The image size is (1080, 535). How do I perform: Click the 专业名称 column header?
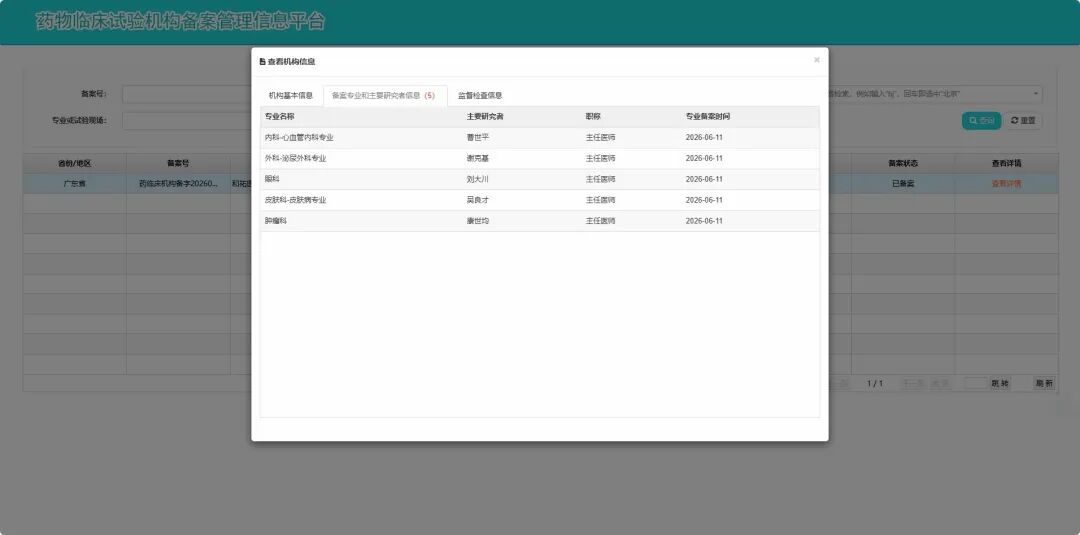280,116
